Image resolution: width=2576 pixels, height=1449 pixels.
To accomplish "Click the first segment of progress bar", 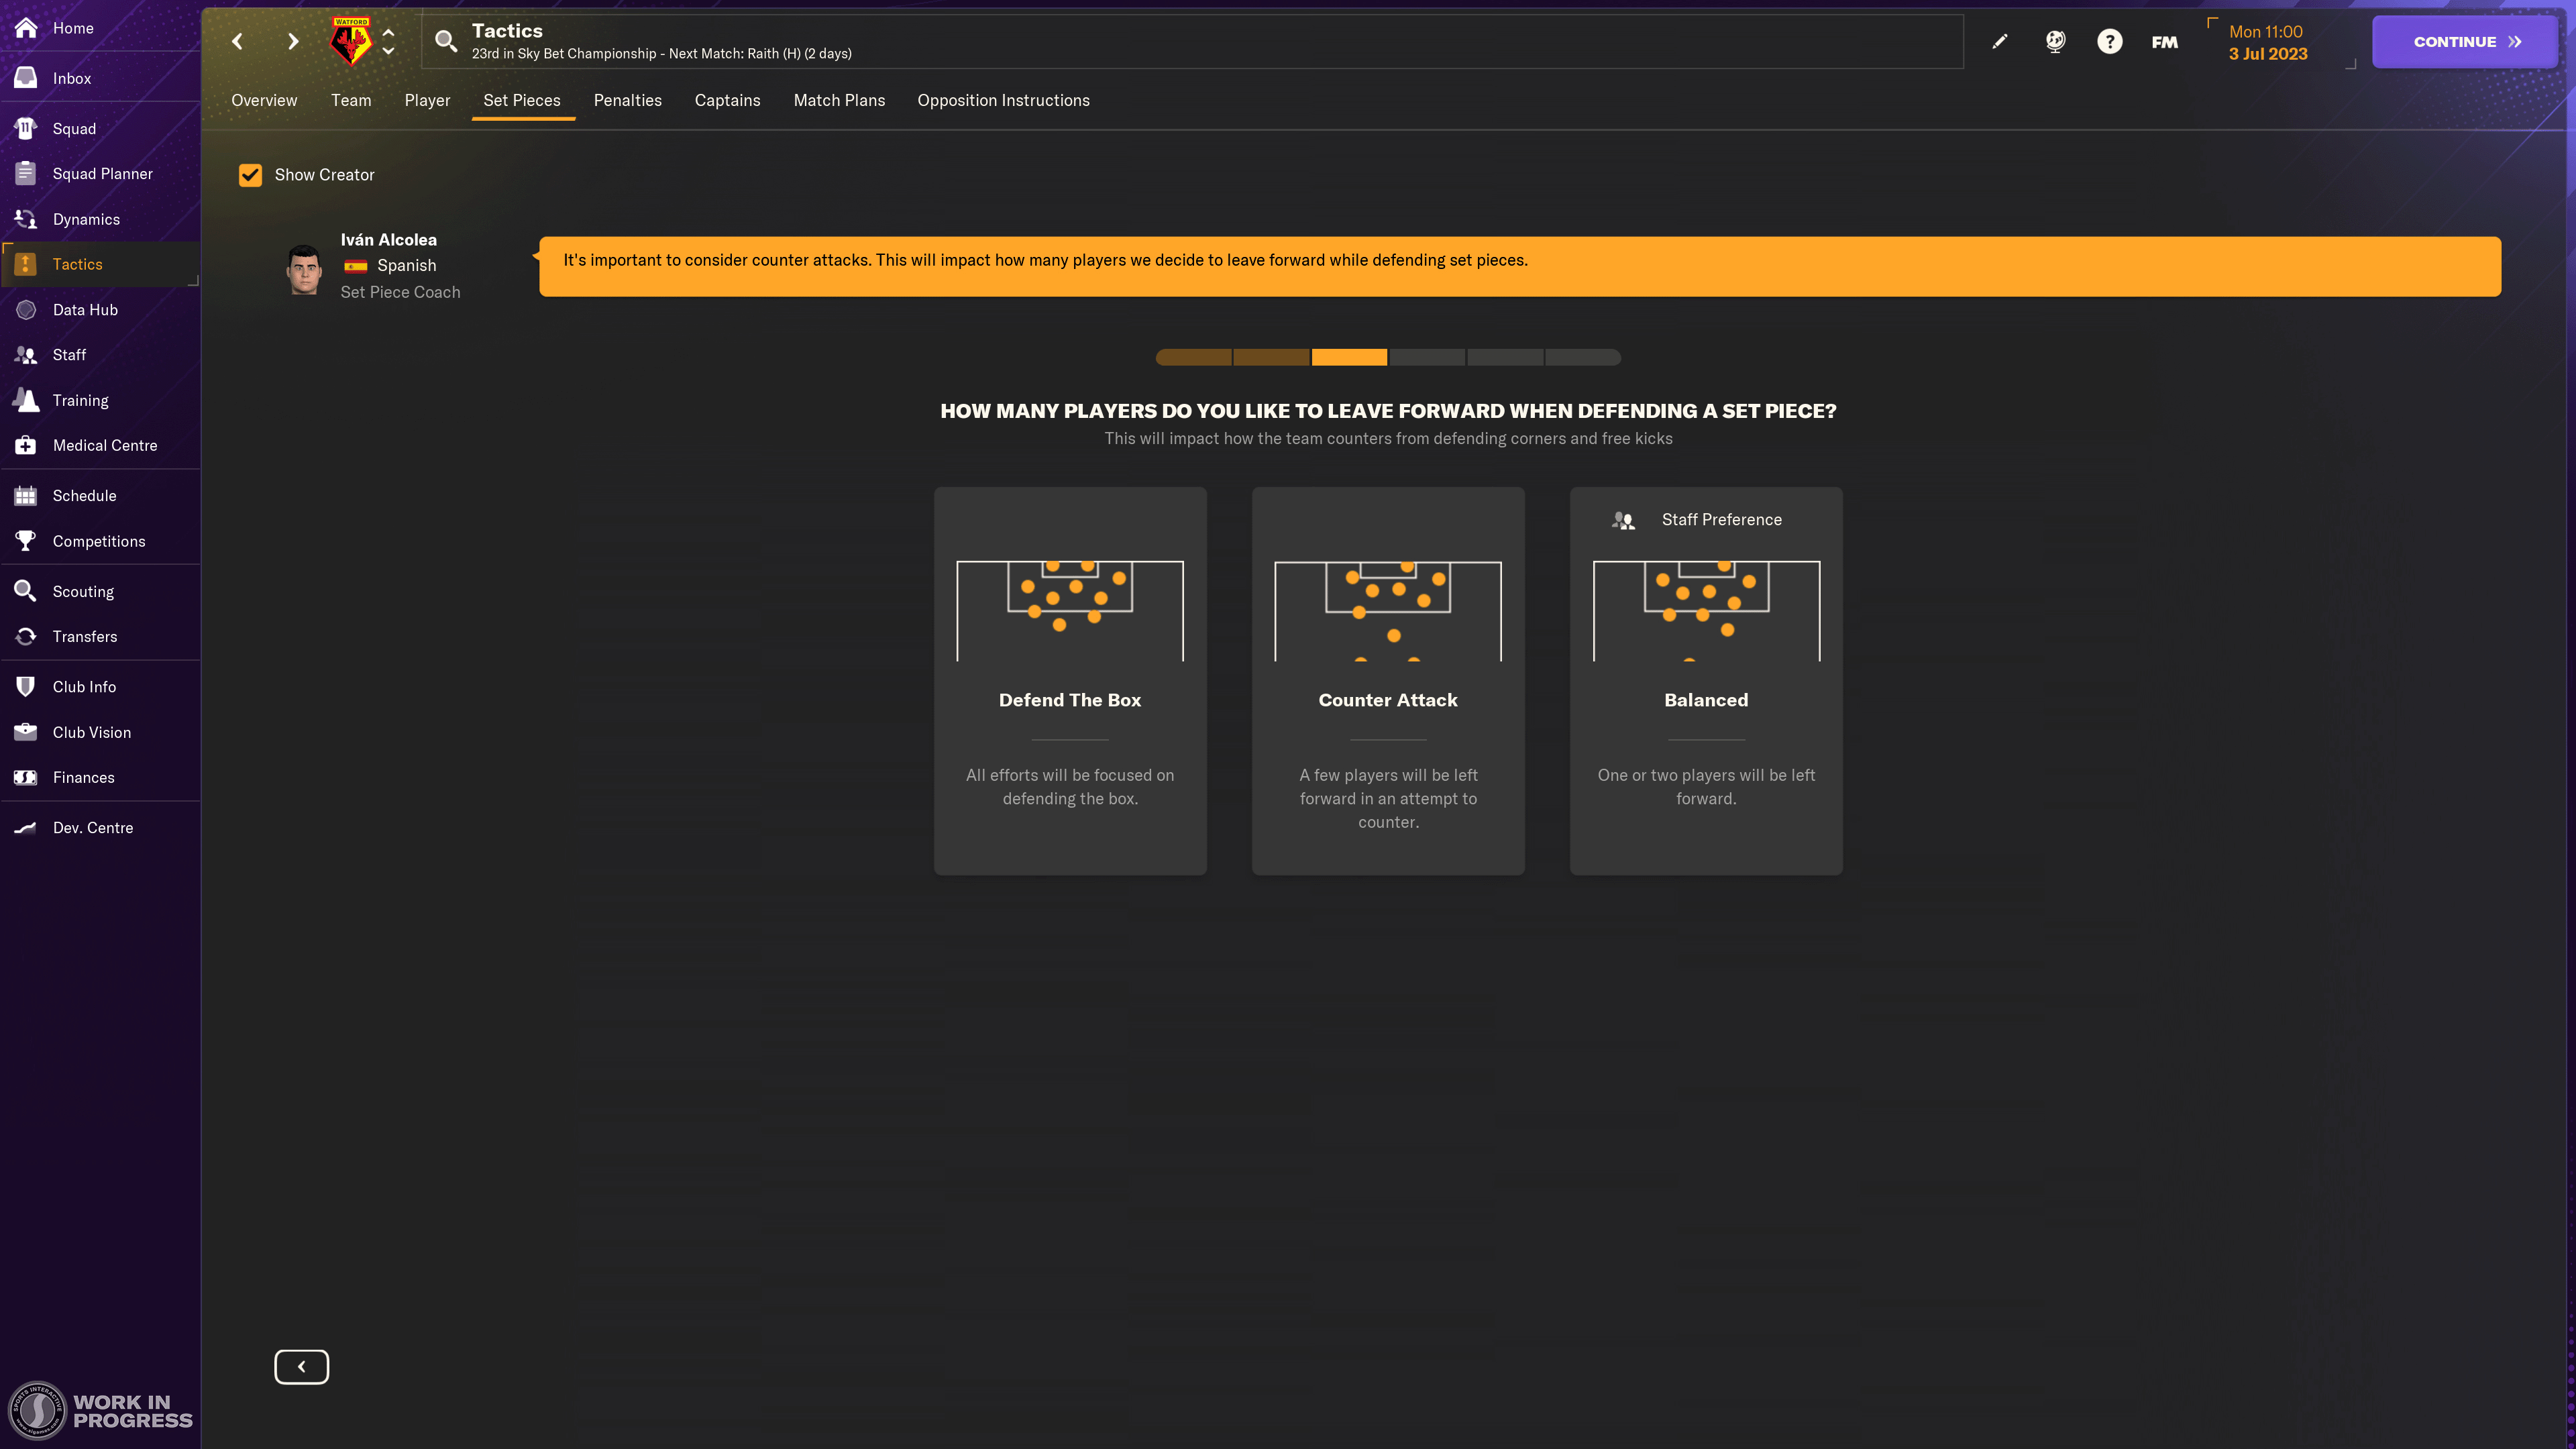I will click(x=1193, y=357).
